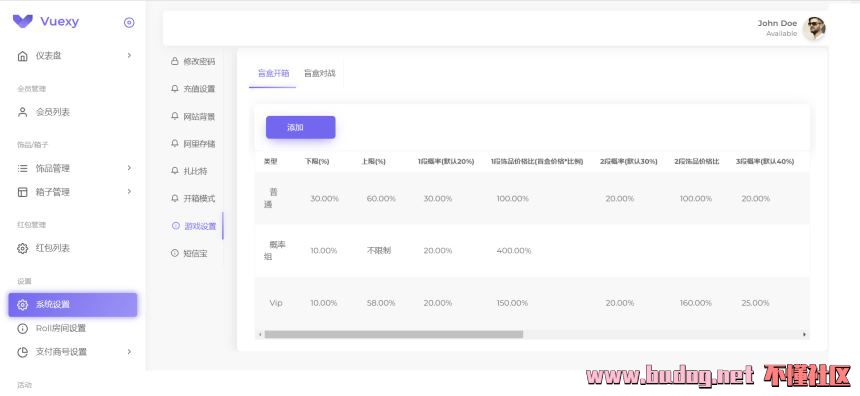Viewport: 860px width, 396px height.
Task: Click the 短信宝 info icon
Action: [174, 253]
